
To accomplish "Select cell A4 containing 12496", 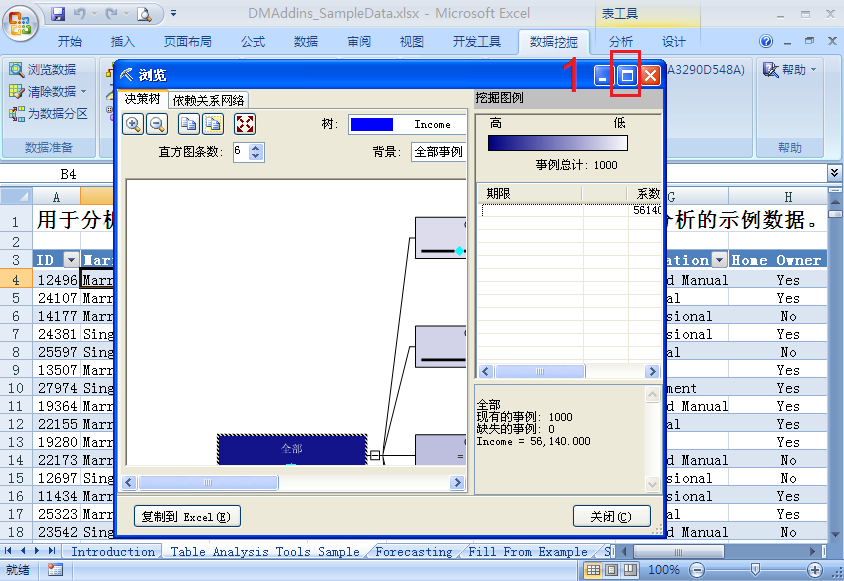I will 57,280.
